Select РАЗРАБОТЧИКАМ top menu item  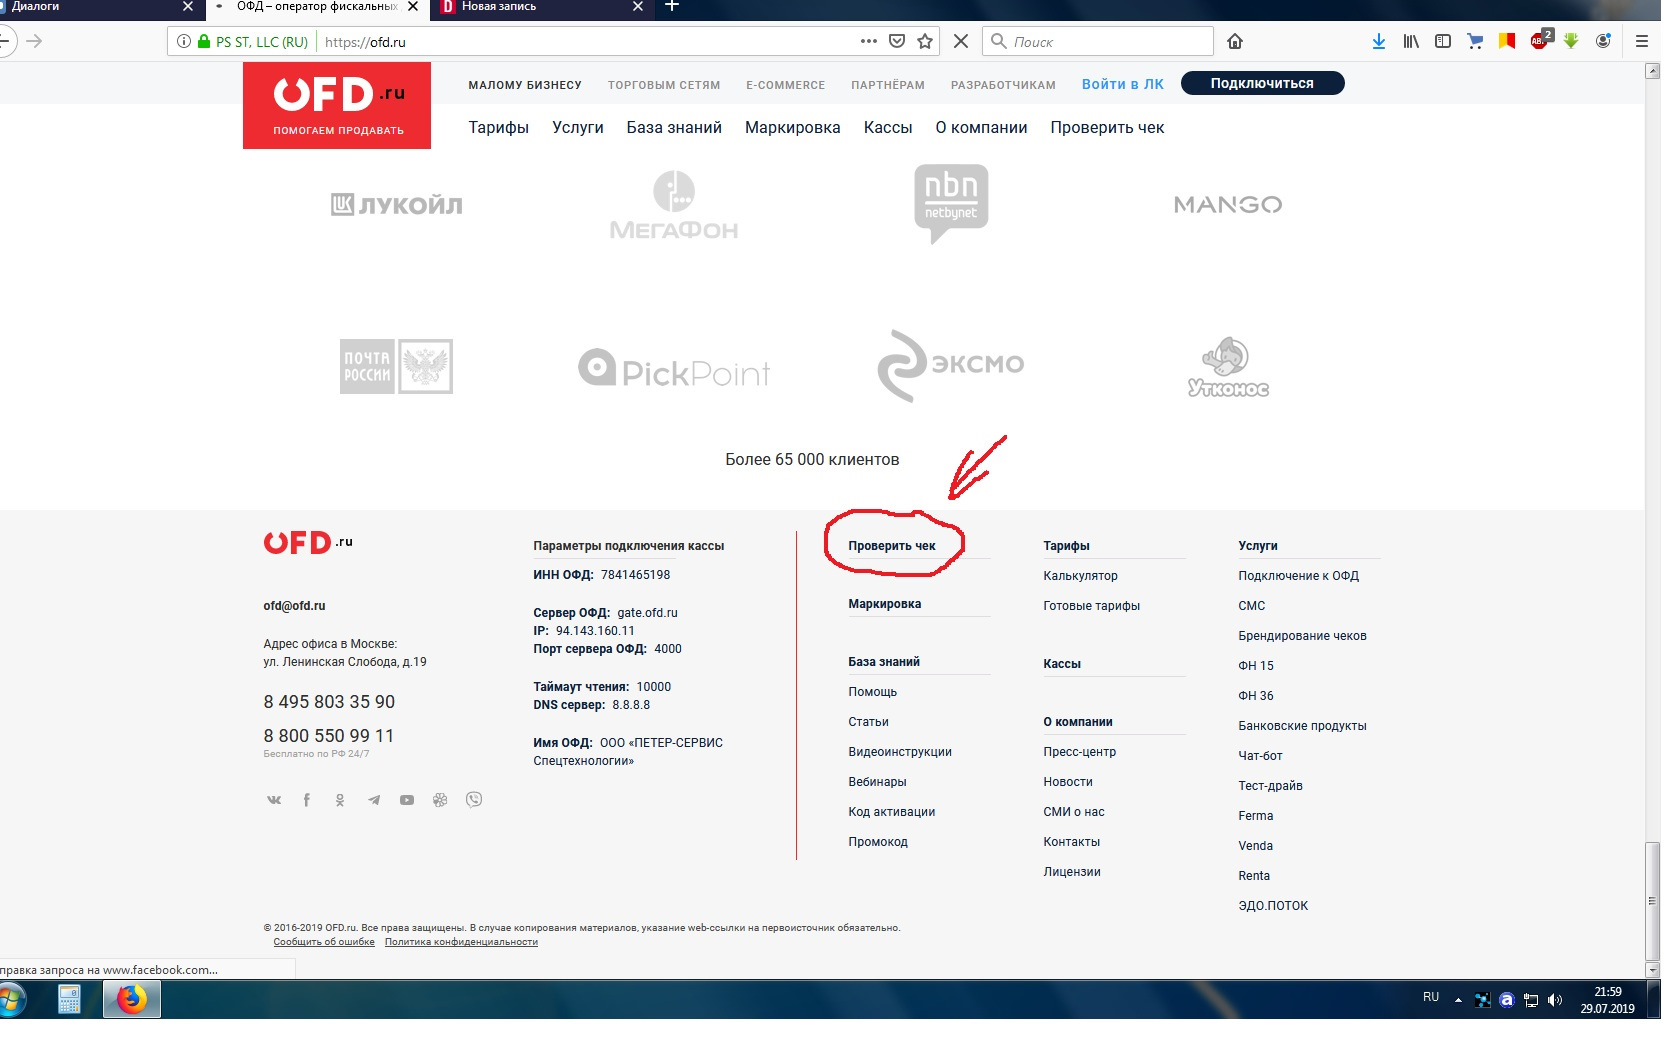(x=1003, y=85)
